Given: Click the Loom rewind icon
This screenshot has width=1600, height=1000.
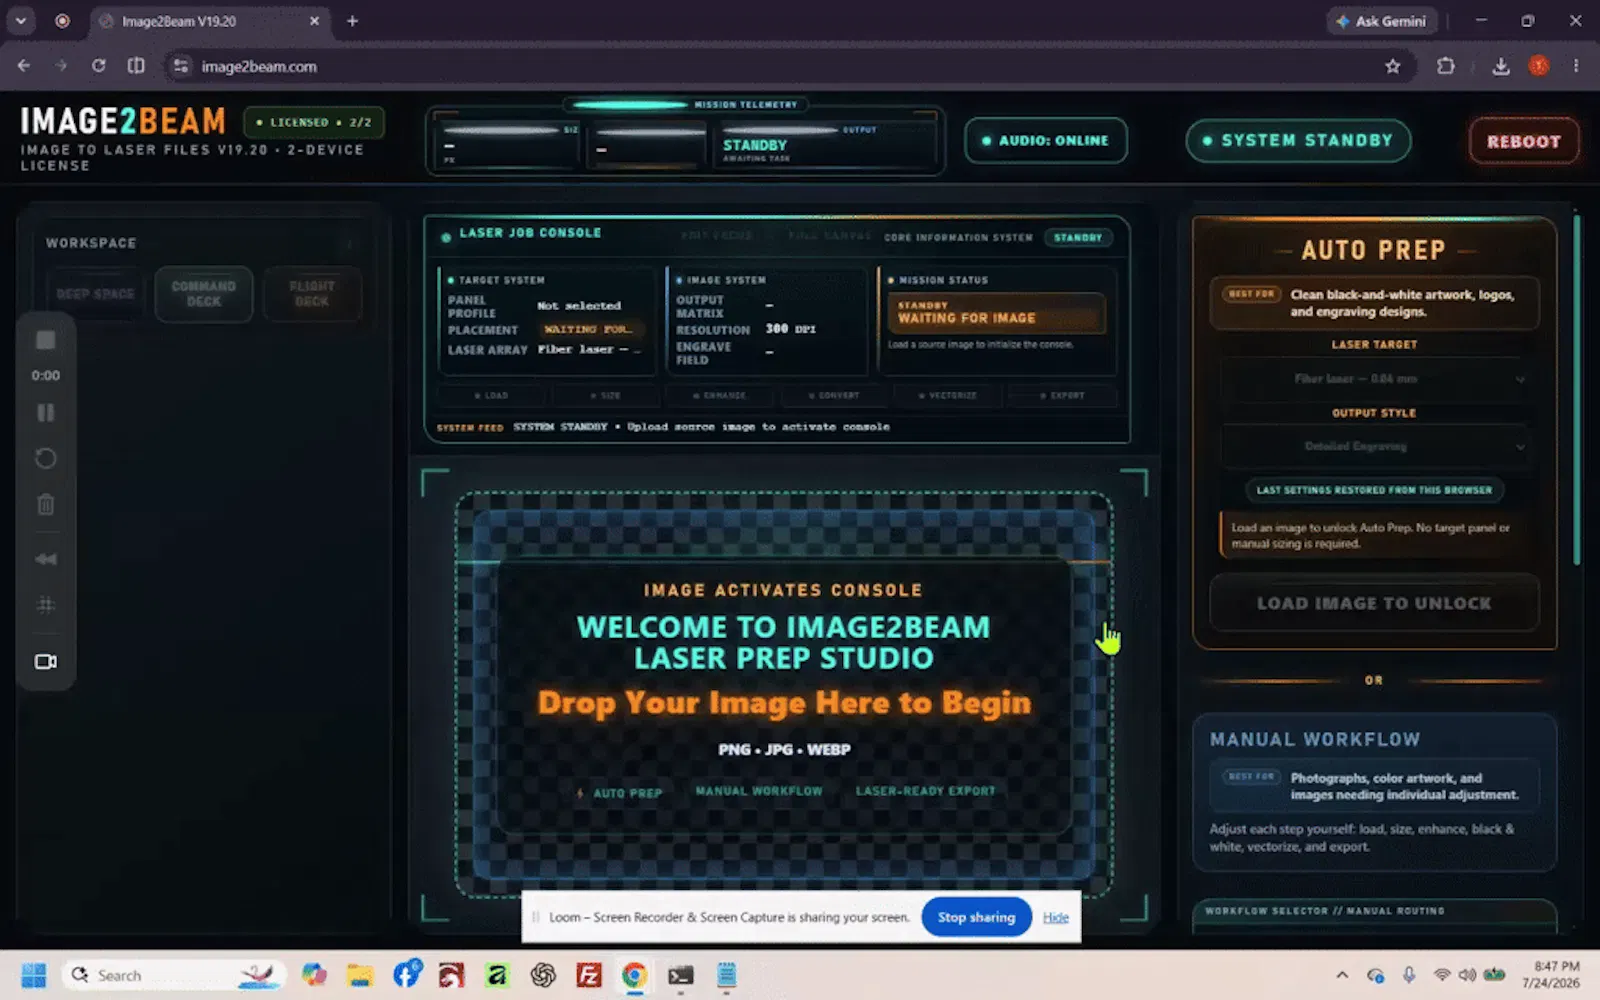Looking at the screenshot, I should point(45,559).
